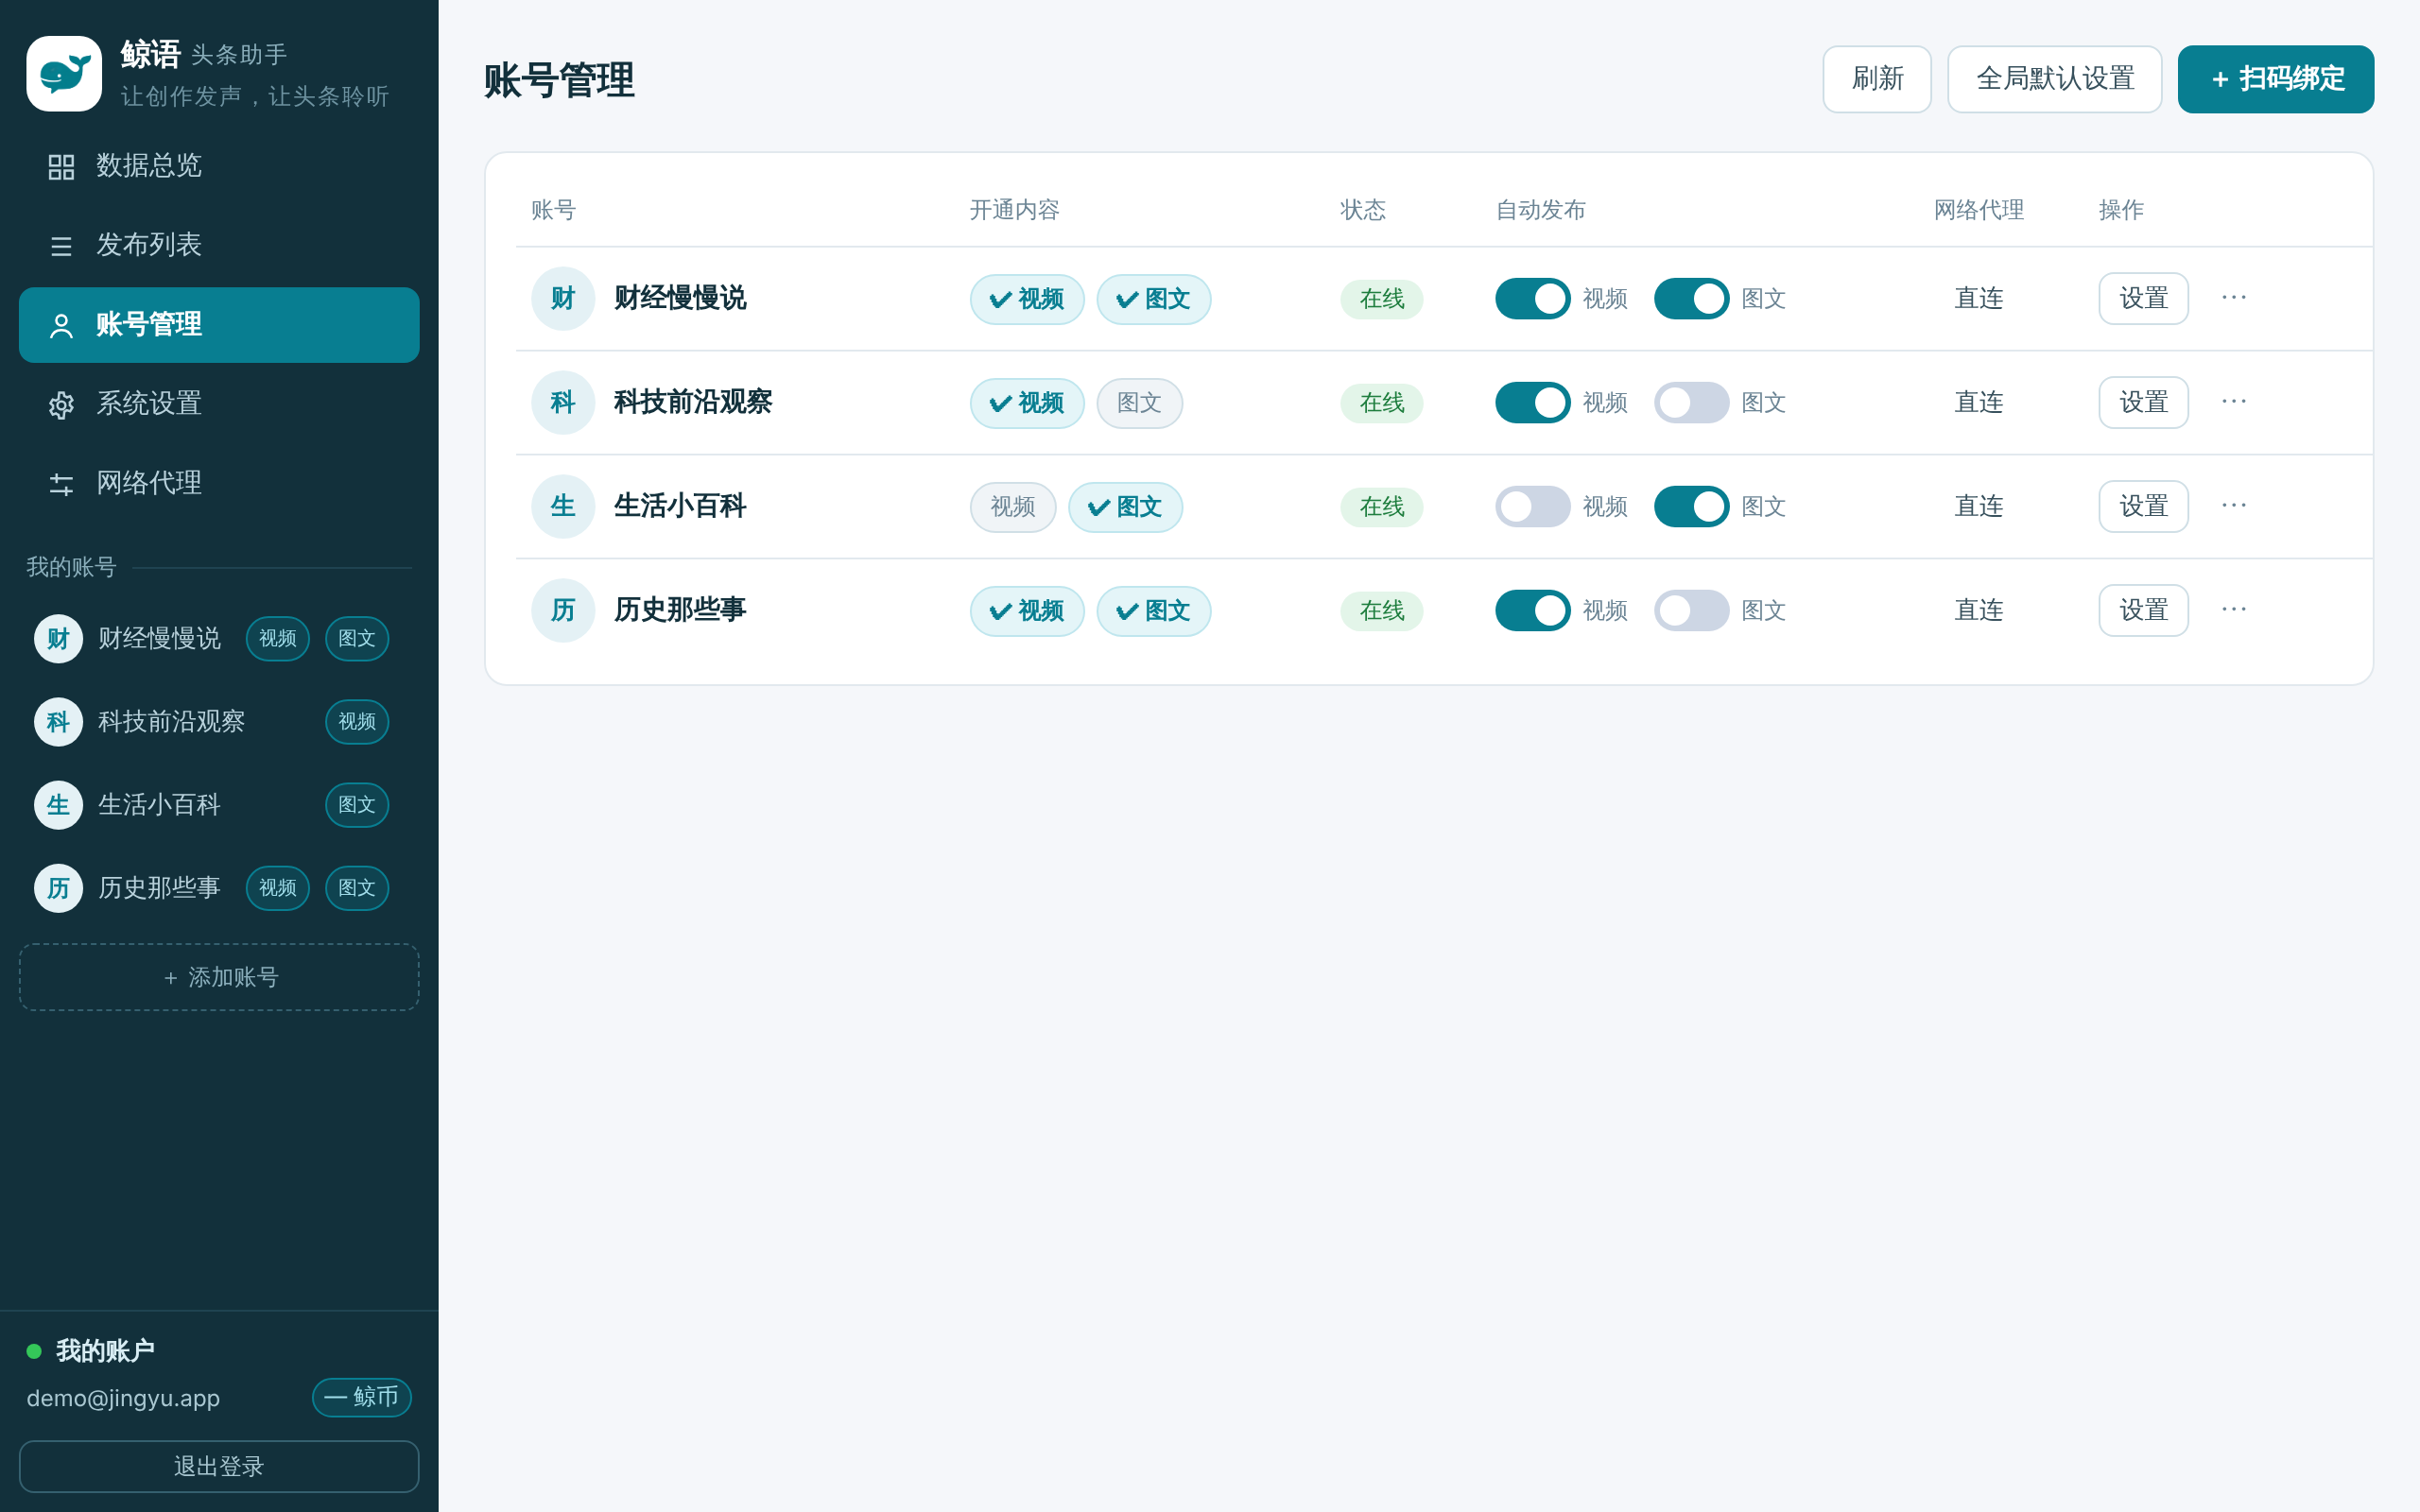Open 设置 for 科技前沿观察
The width and height of the screenshot is (2420, 1512).
coord(2143,402)
